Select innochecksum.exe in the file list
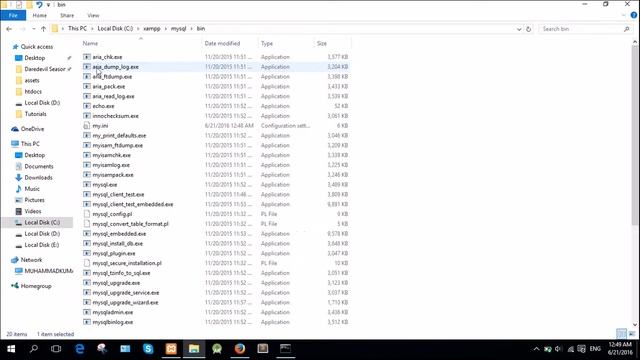Viewport: 640px width, 360px height. click(x=116, y=116)
